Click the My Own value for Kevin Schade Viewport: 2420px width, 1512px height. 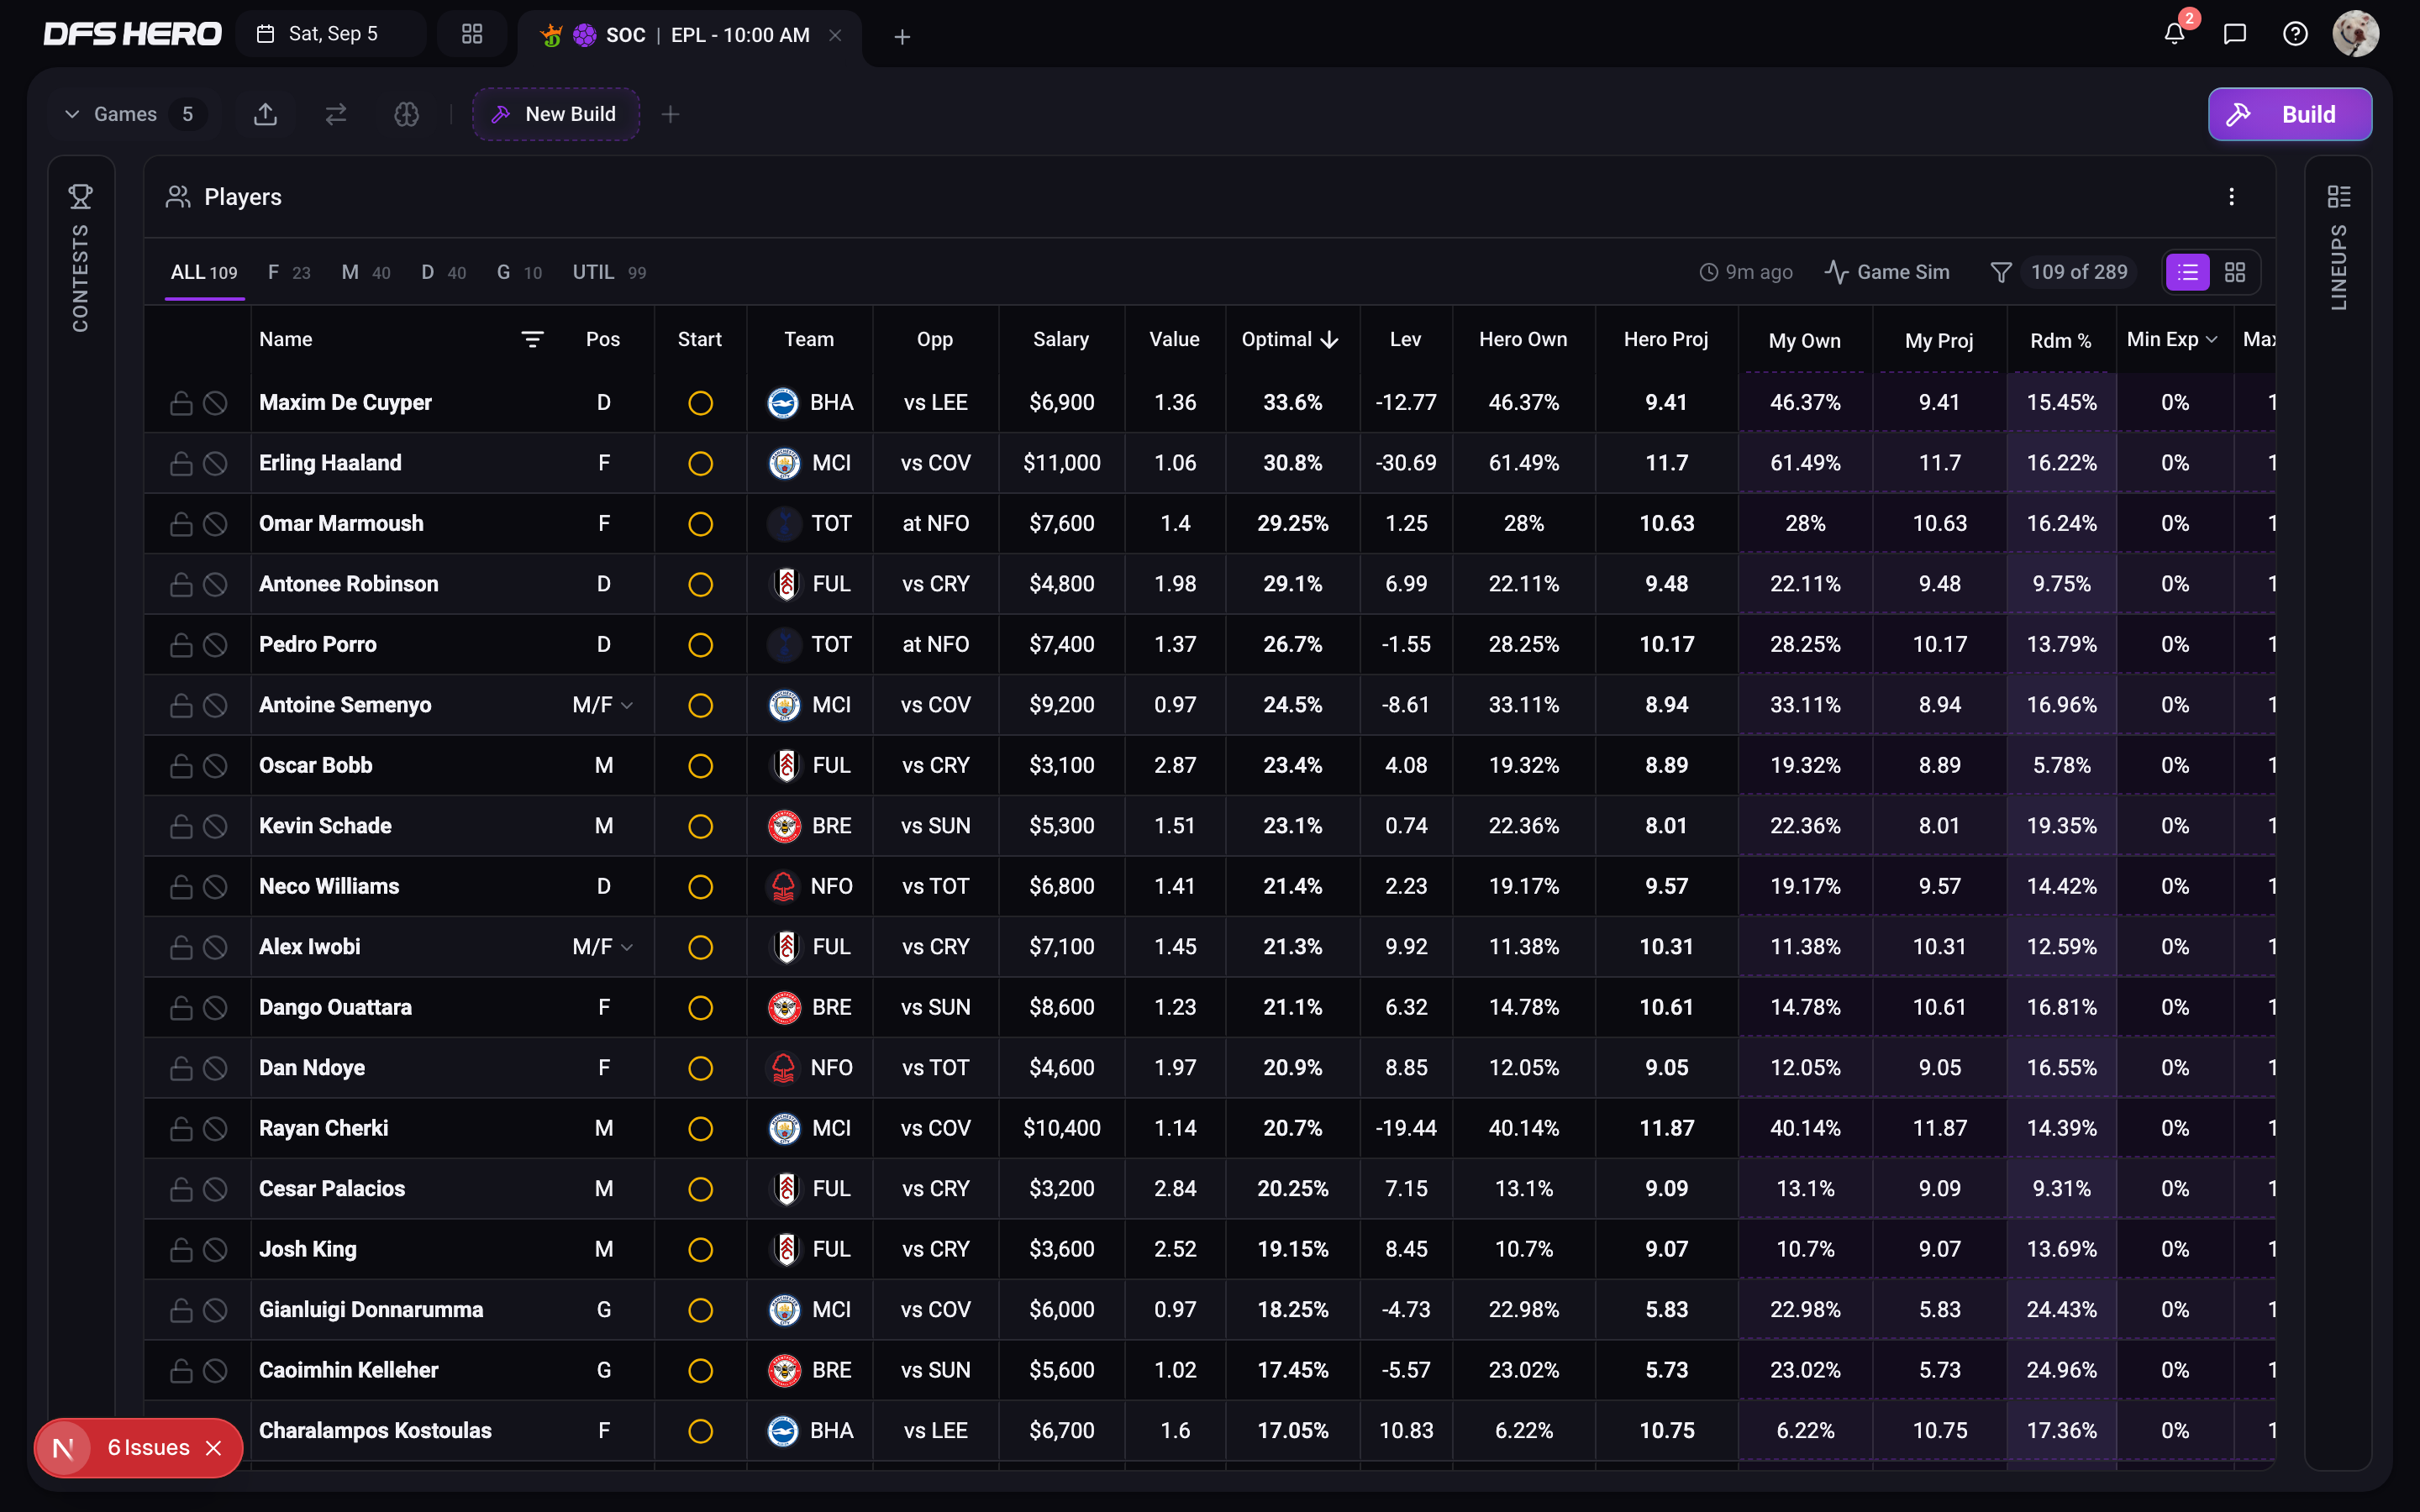click(1805, 826)
